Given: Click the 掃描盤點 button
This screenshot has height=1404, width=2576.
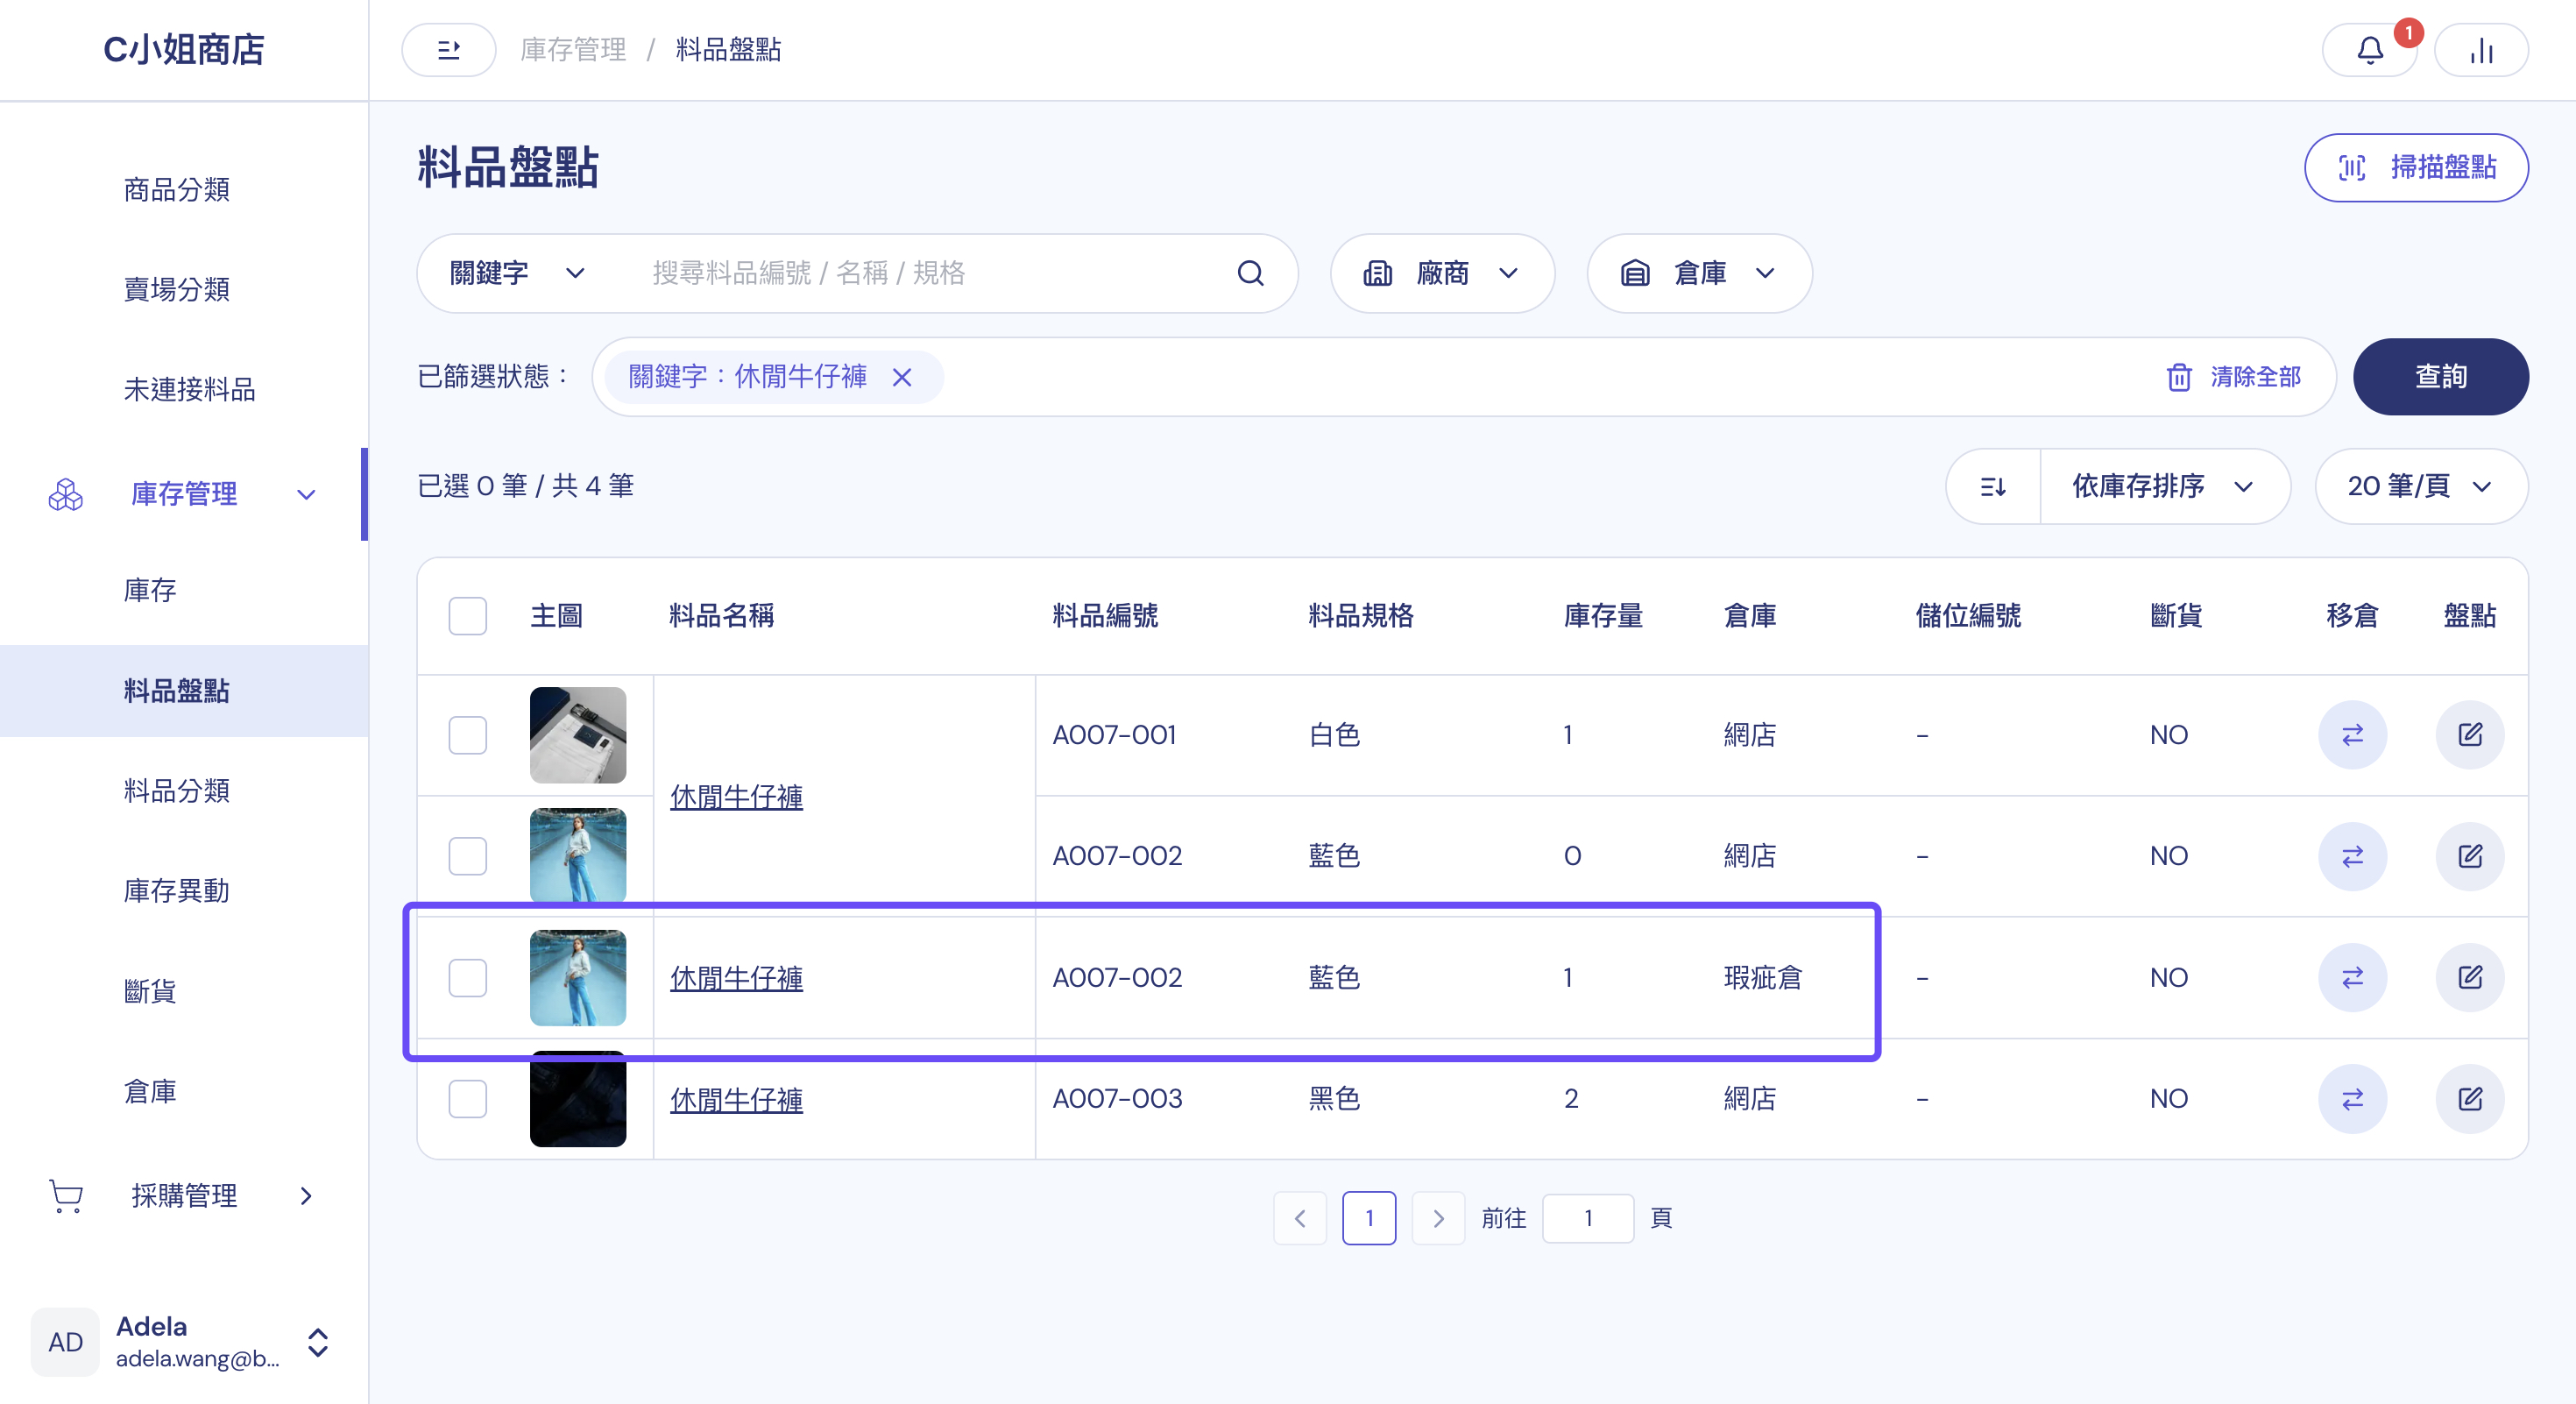Looking at the screenshot, I should coord(2416,167).
